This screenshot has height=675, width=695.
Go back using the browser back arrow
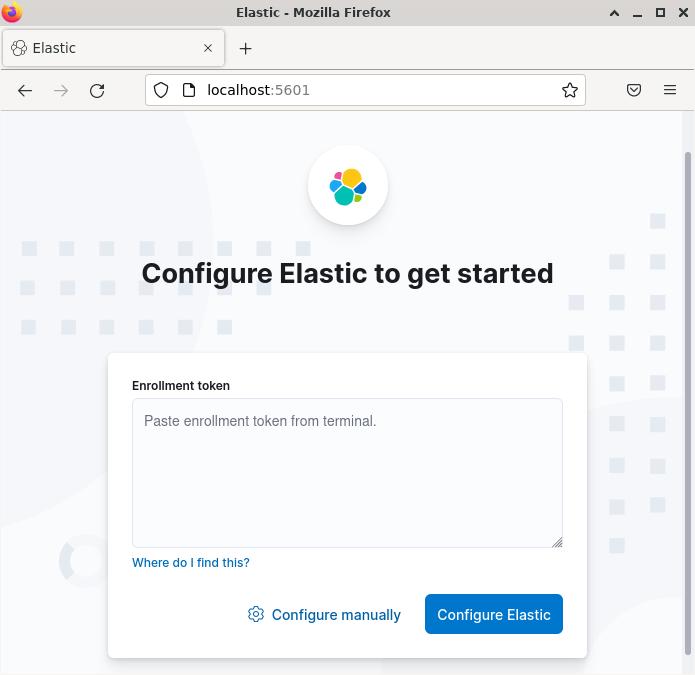click(x=25, y=91)
